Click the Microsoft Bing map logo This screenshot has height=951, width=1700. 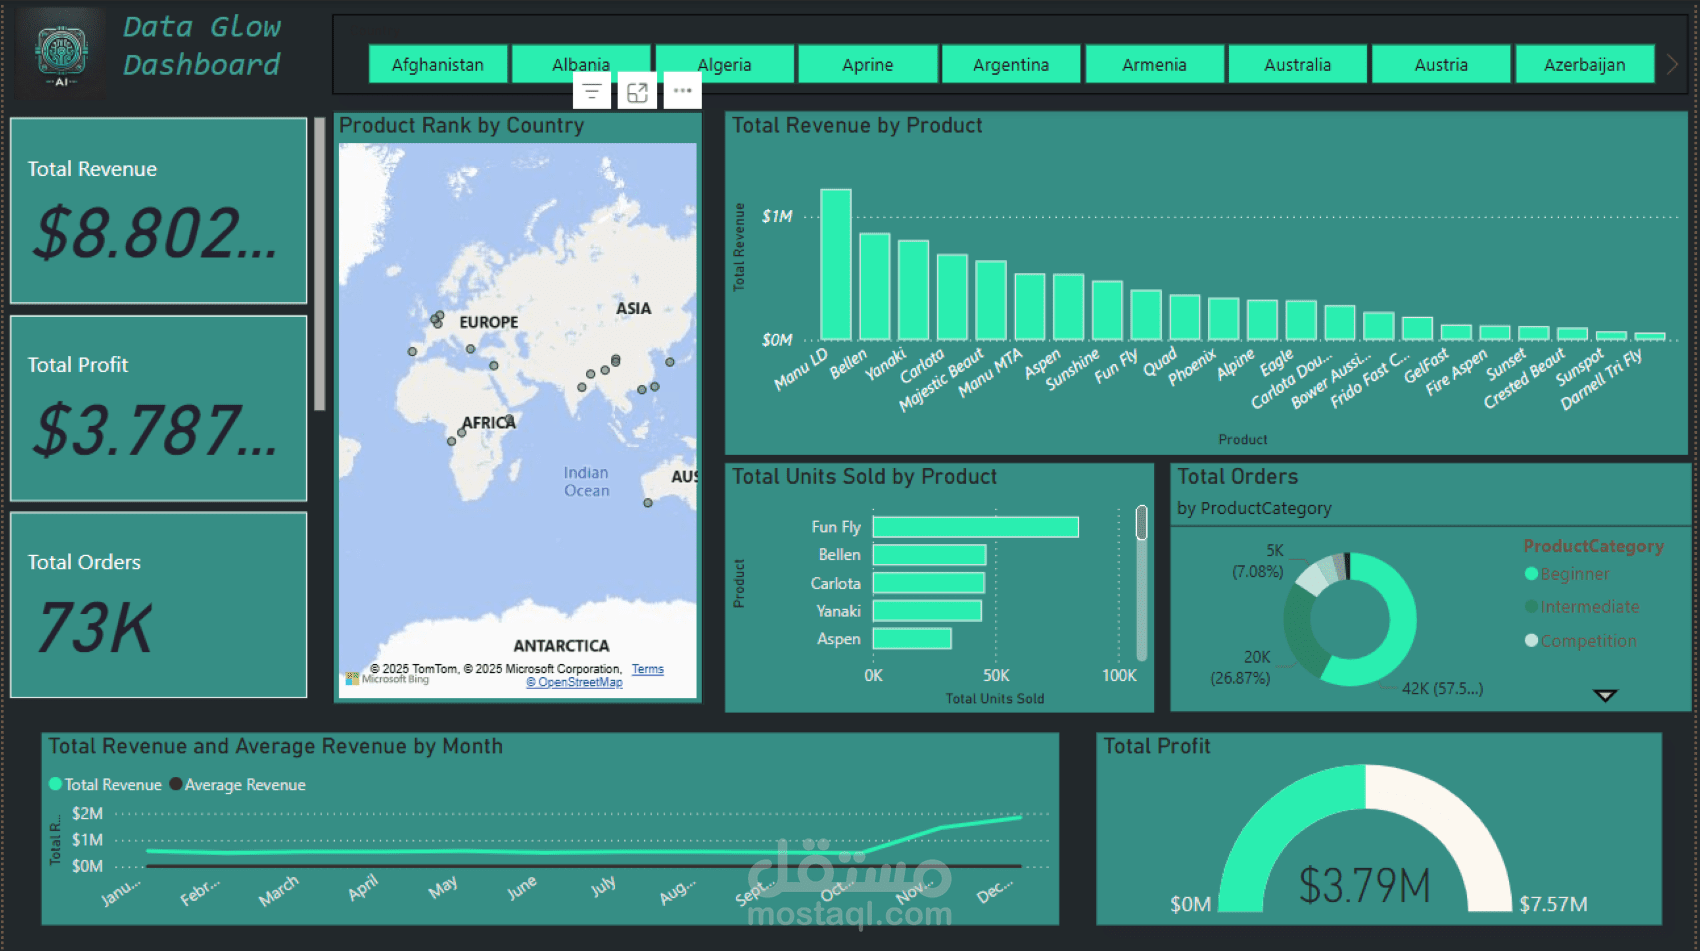[387, 679]
